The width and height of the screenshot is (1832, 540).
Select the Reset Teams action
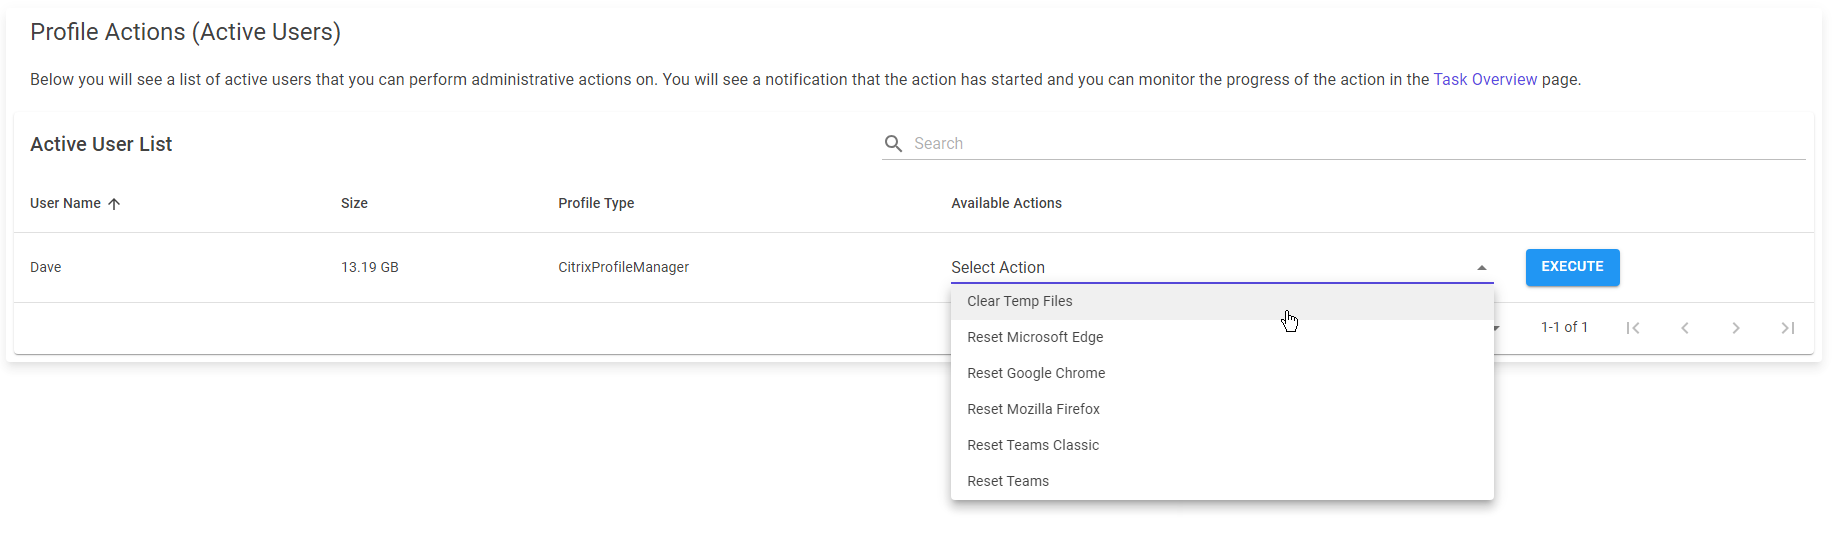tap(1008, 481)
